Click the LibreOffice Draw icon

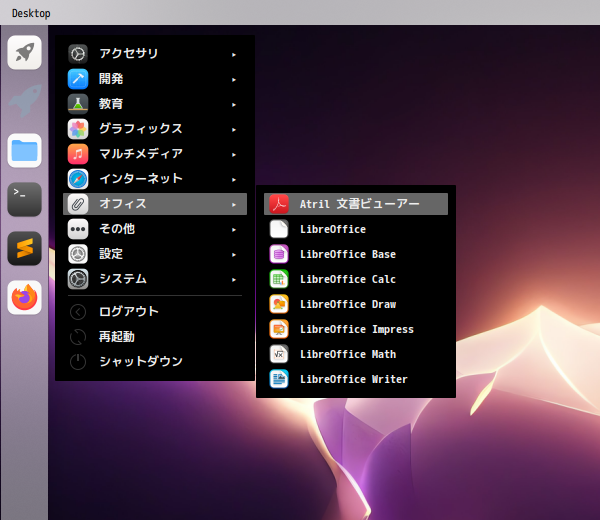[279, 304]
